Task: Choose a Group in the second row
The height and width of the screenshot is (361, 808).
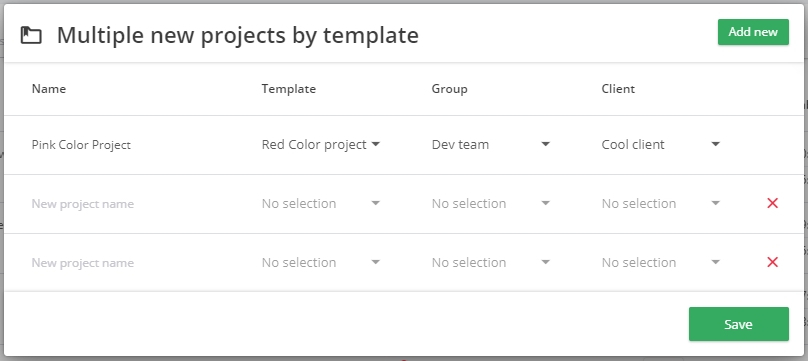Action: (x=491, y=203)
